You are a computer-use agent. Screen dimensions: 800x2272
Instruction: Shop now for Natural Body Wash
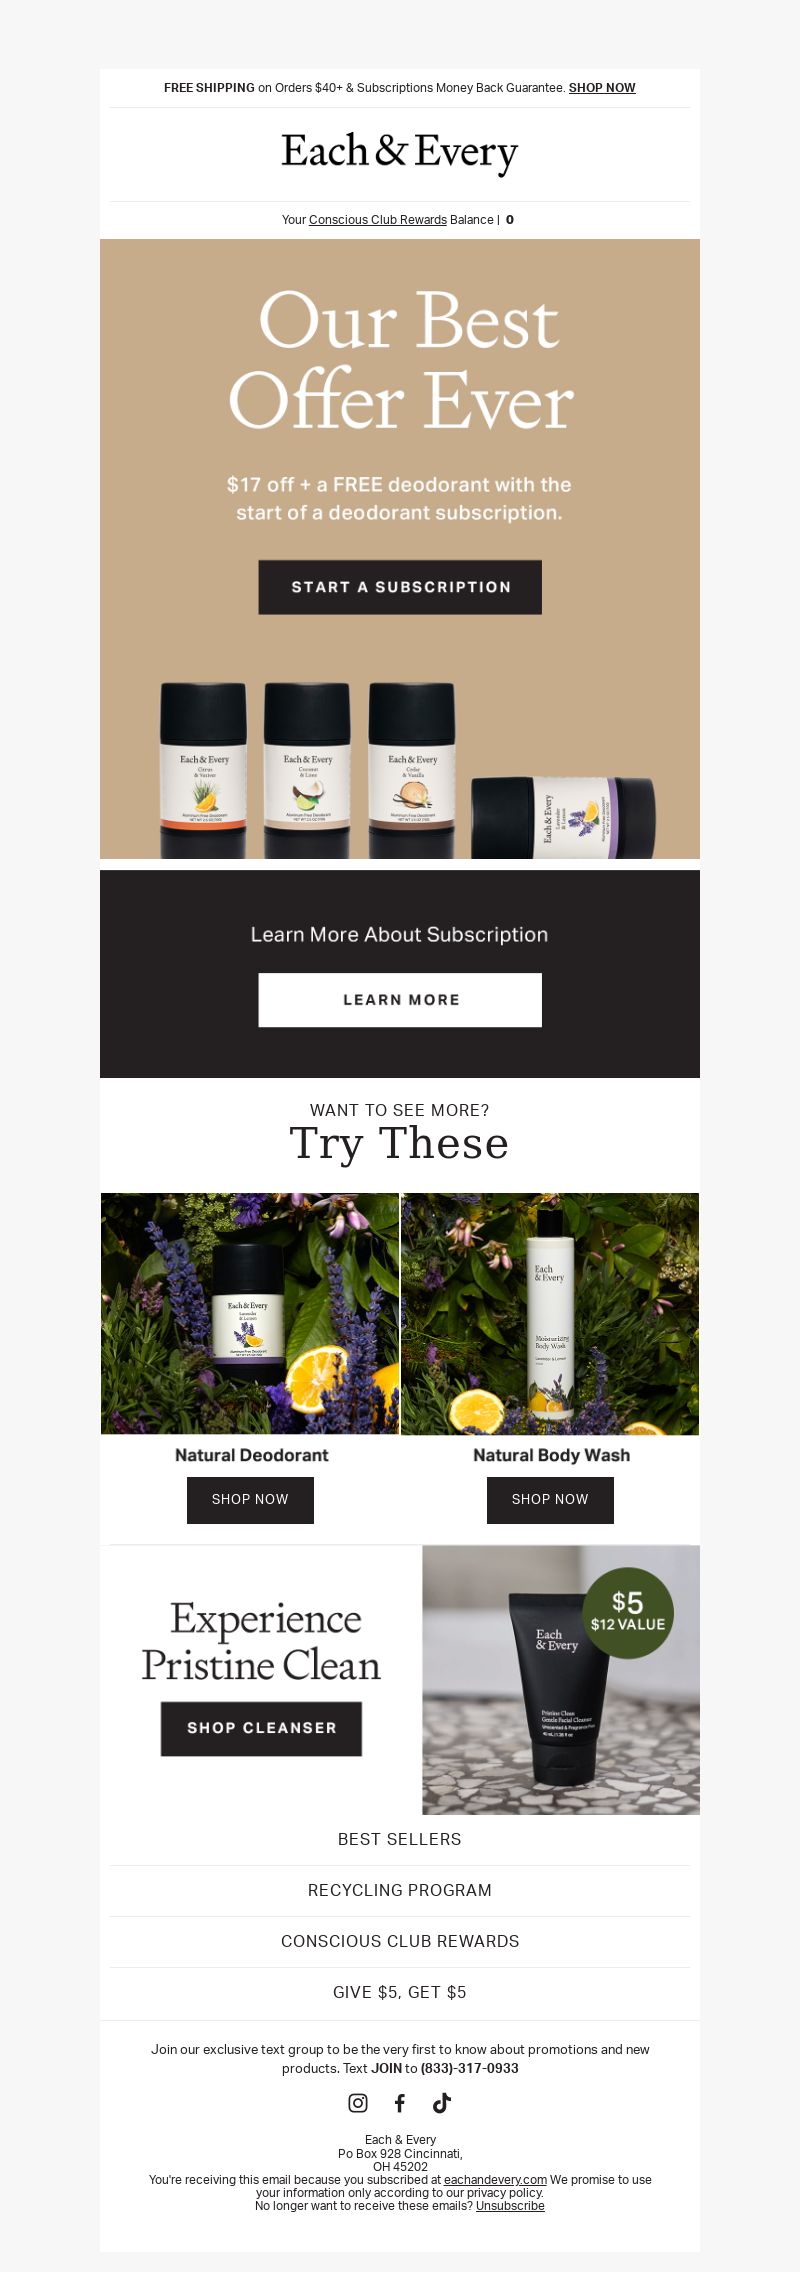click(550, 1500)
